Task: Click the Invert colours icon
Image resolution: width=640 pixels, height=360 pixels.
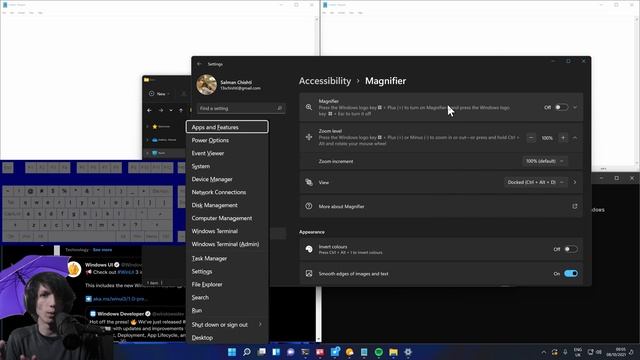Action: 309,249
